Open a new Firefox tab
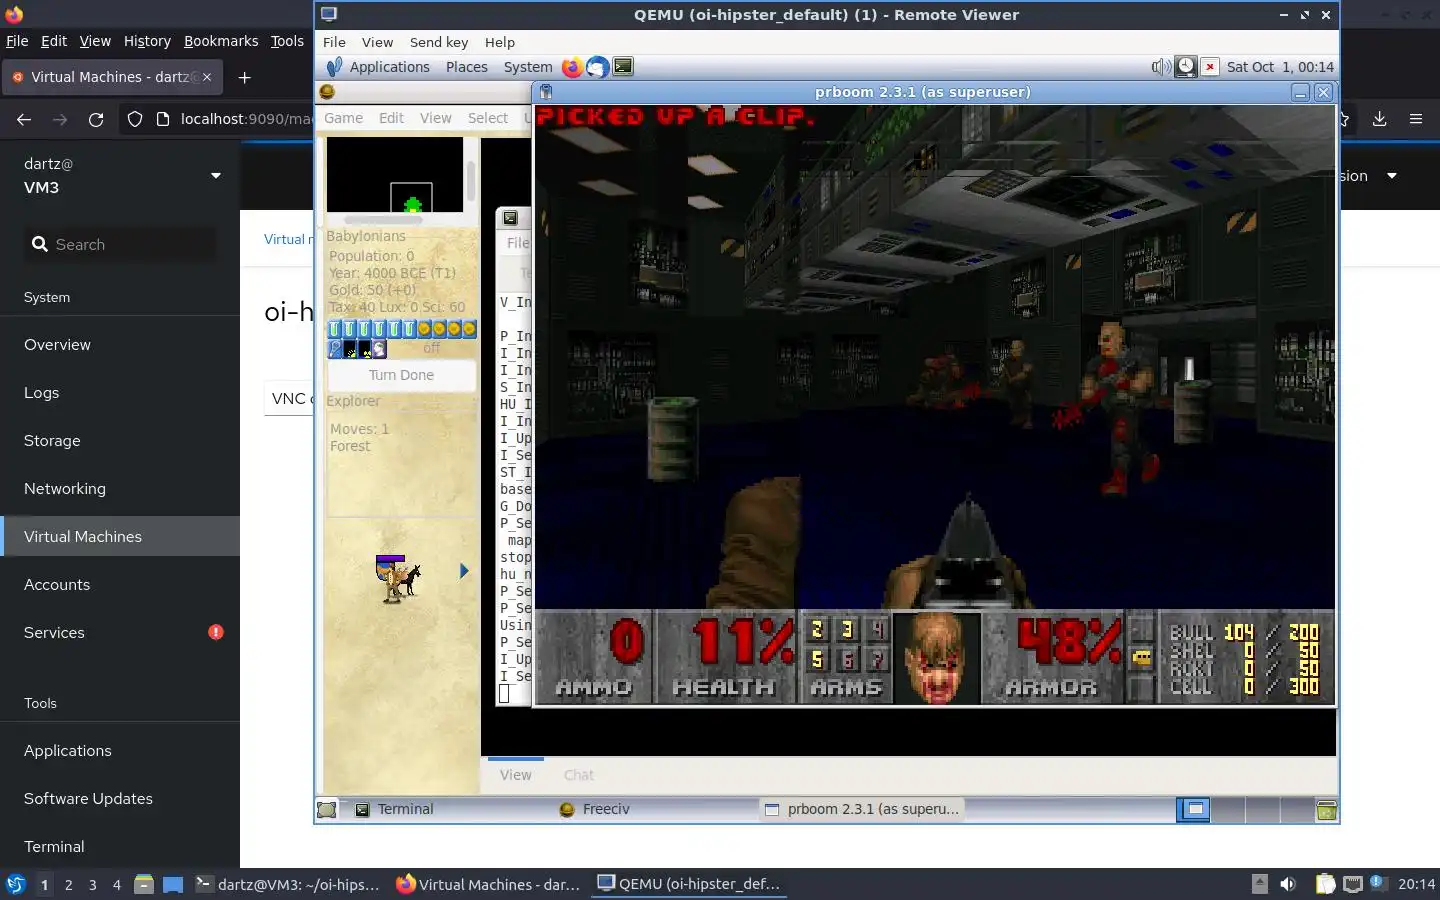Screen dimensions: 1440x900 (245, 77)
